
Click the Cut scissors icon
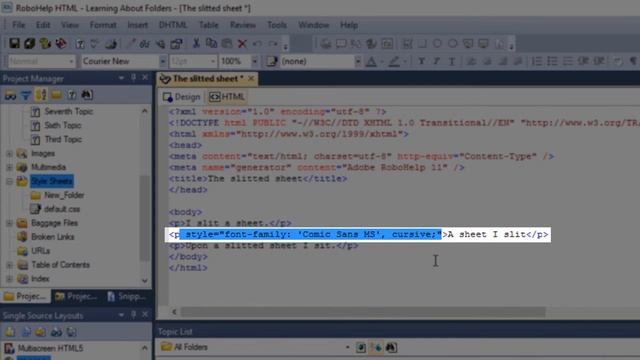(196, 43)
